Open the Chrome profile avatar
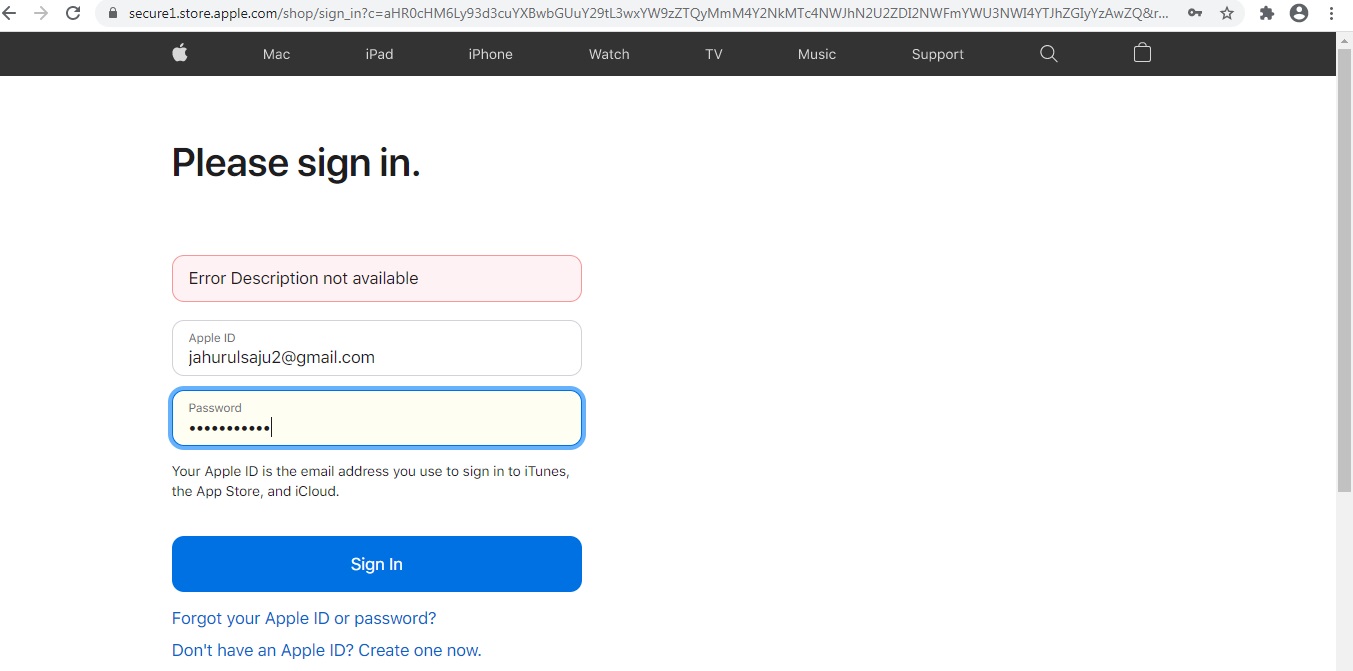Screen dimensions: 1353x671 1299,13
